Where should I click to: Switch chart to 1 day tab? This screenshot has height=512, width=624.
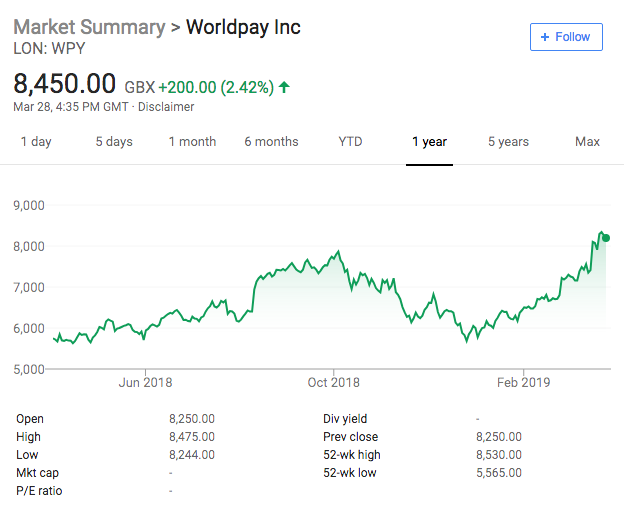(x=36, y=142)
